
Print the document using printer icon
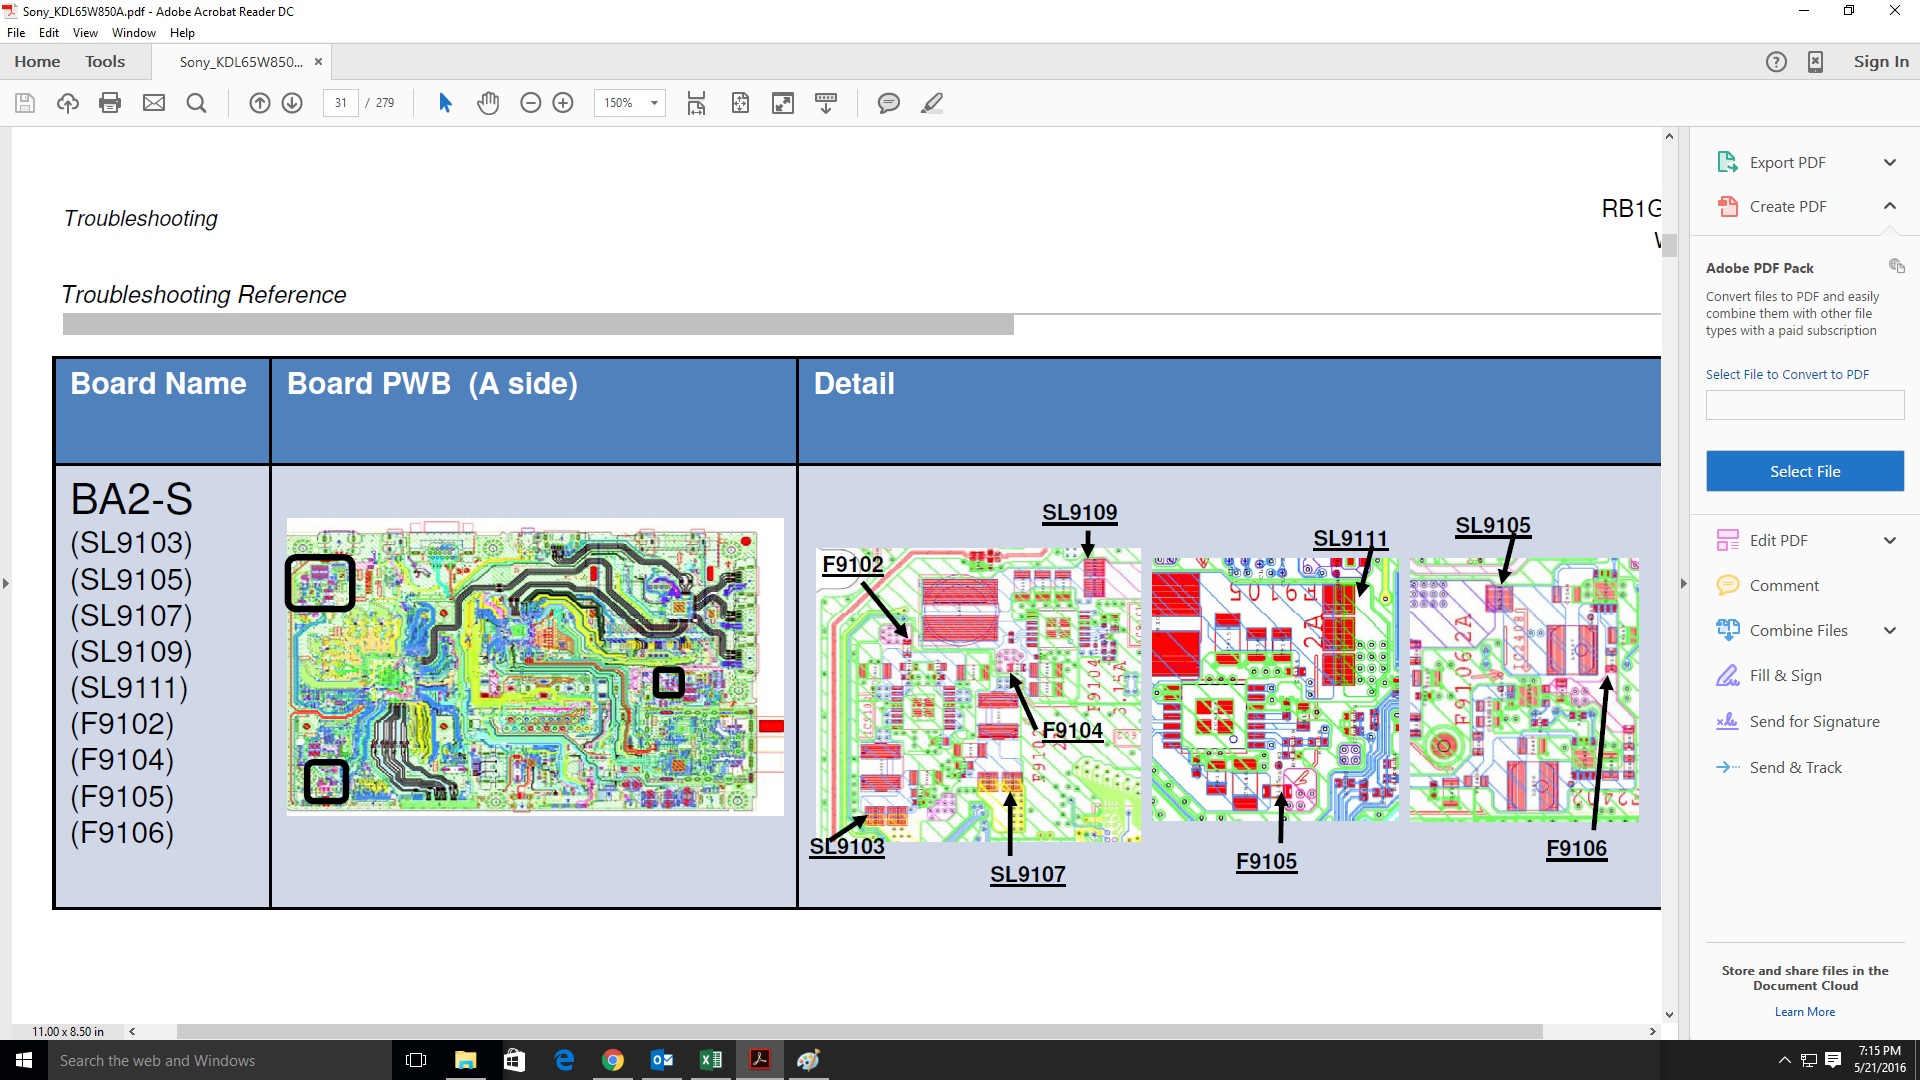(x=110, y=103)
